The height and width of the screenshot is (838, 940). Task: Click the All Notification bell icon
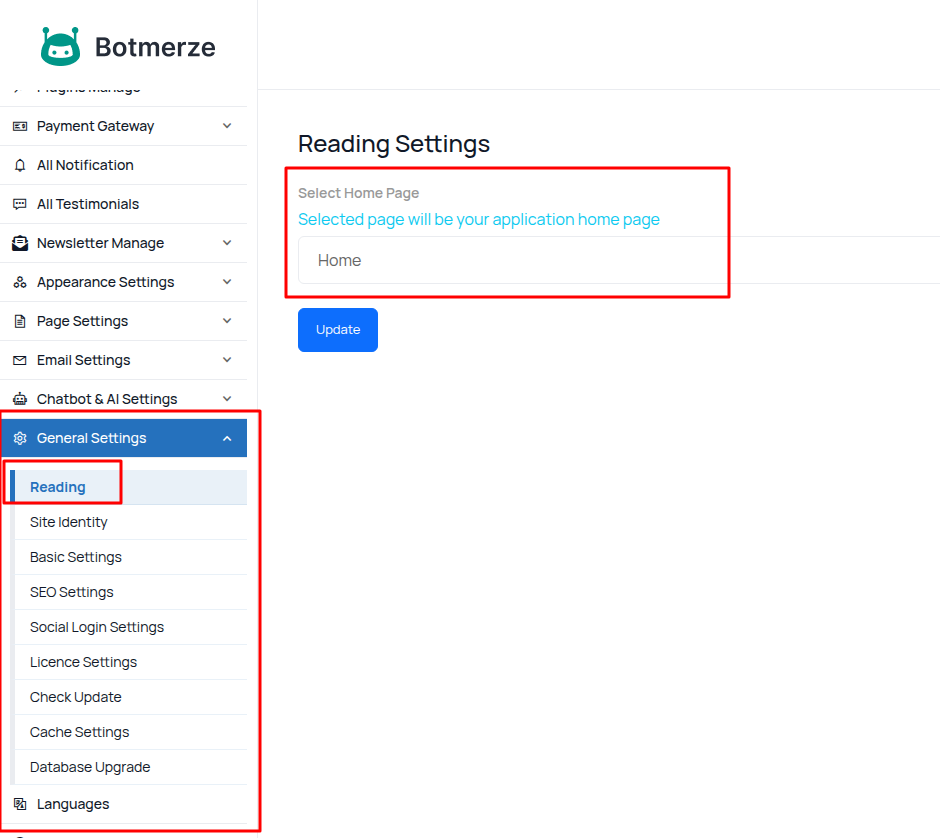coord(20,165)
